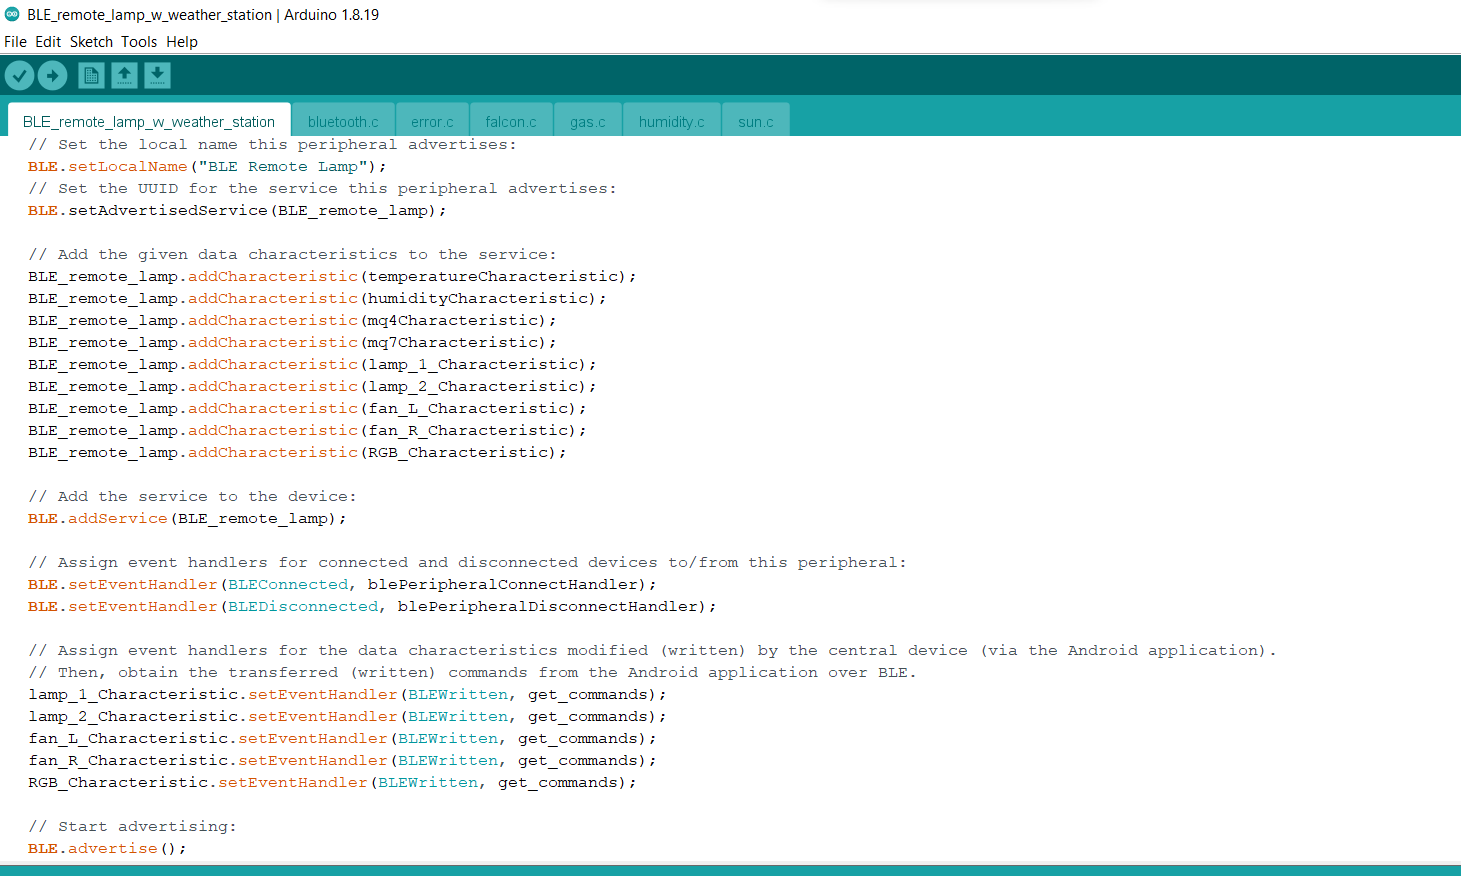Click the Verify button to compile the sketch
Viewport: 1461px width, 876px height.
[x=19, y=75]
